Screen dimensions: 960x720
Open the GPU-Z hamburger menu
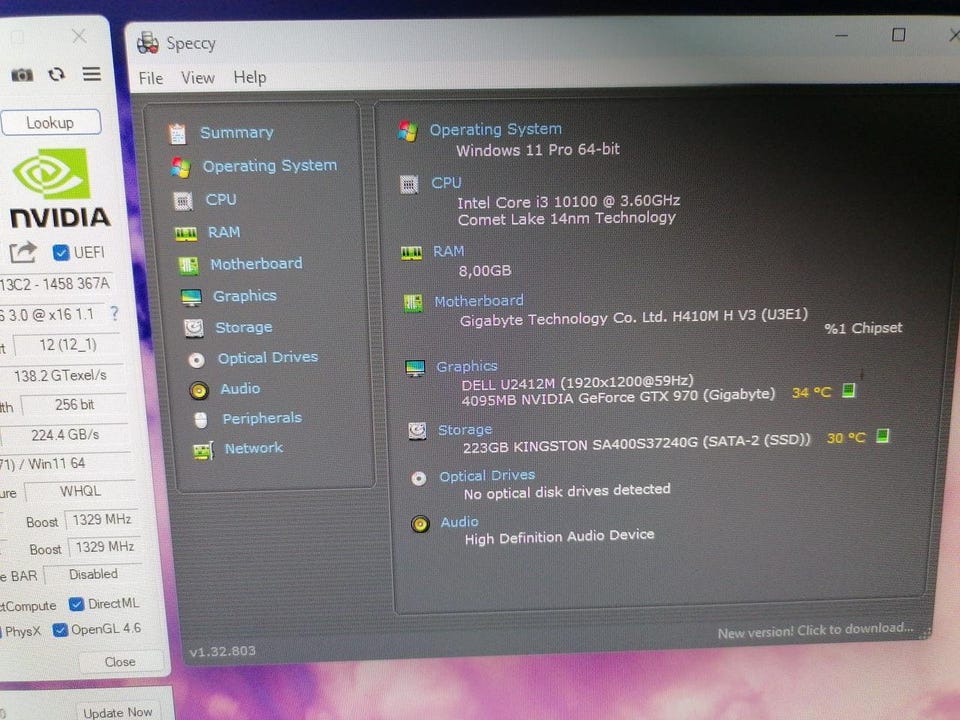pos(92,74)
